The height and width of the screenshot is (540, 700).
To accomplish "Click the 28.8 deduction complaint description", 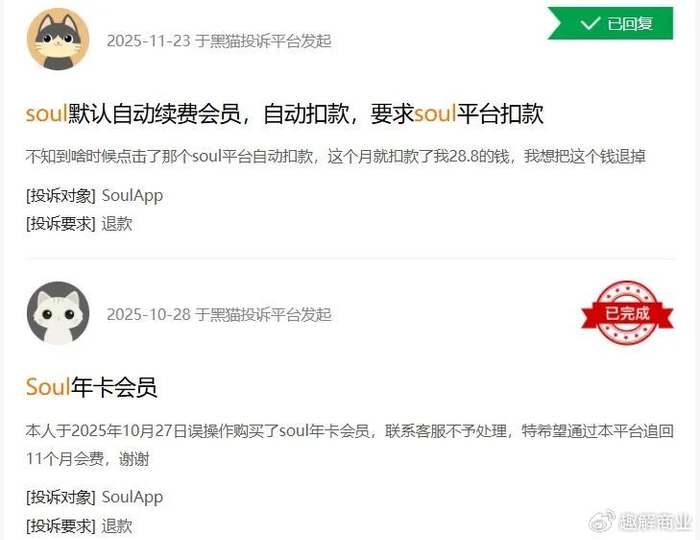I will pyautogui.click(x=336, y=157).
